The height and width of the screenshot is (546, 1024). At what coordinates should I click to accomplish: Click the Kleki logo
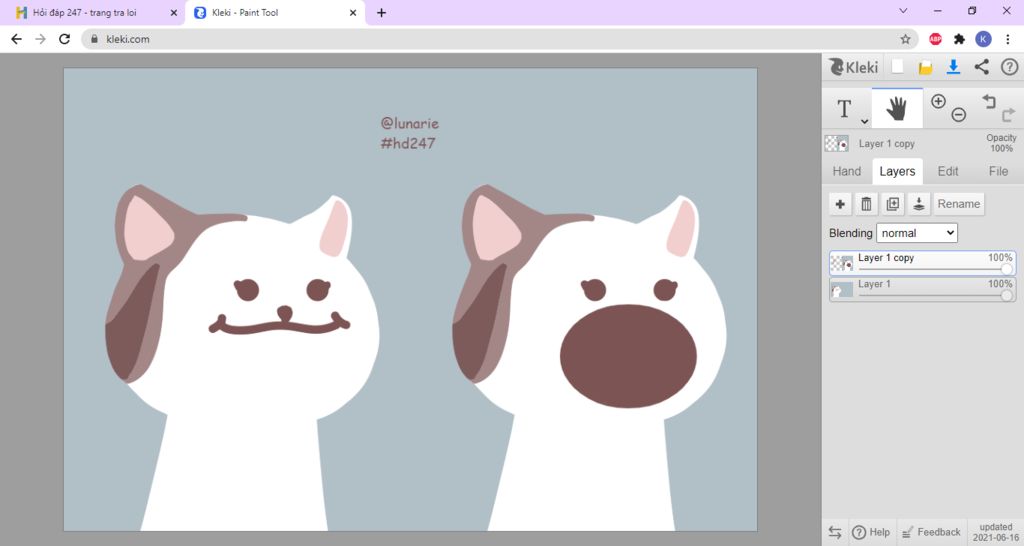point(853,67)
